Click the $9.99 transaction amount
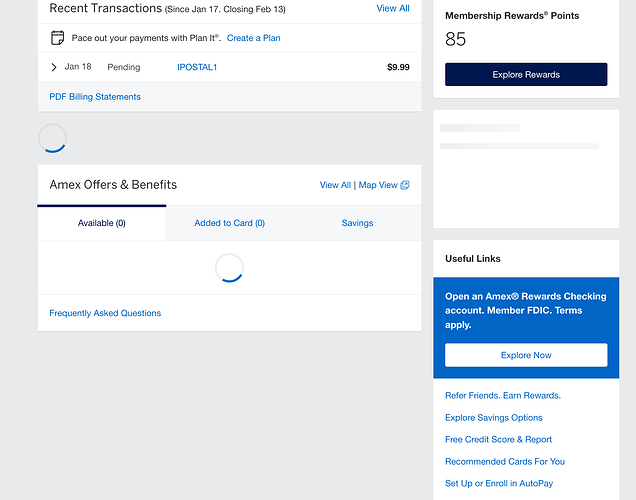Screen dimensions: 636x500 click(x=398, y=67)
